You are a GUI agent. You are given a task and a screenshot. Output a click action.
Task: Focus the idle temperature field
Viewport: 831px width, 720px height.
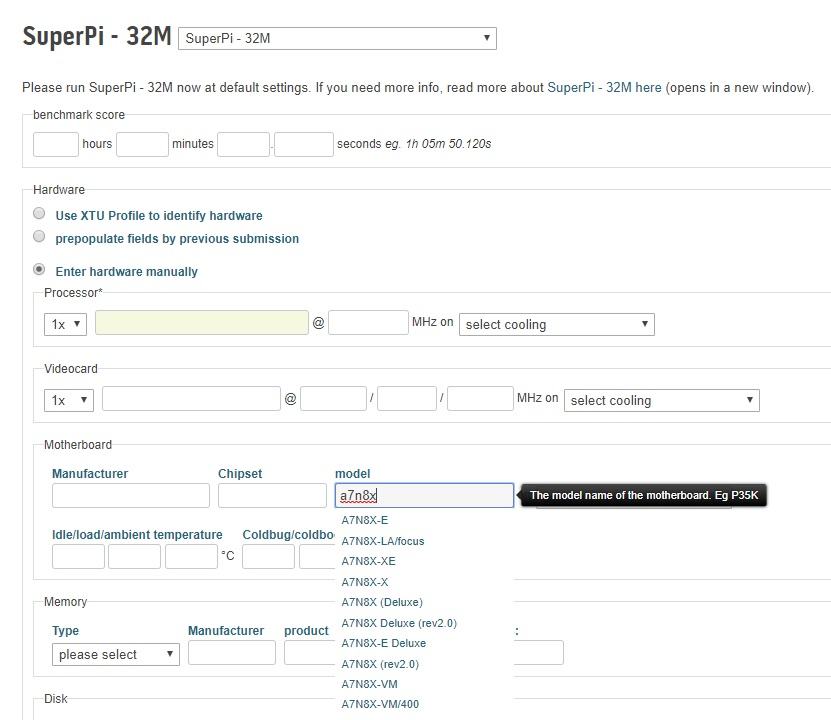[x=78, y=557]
